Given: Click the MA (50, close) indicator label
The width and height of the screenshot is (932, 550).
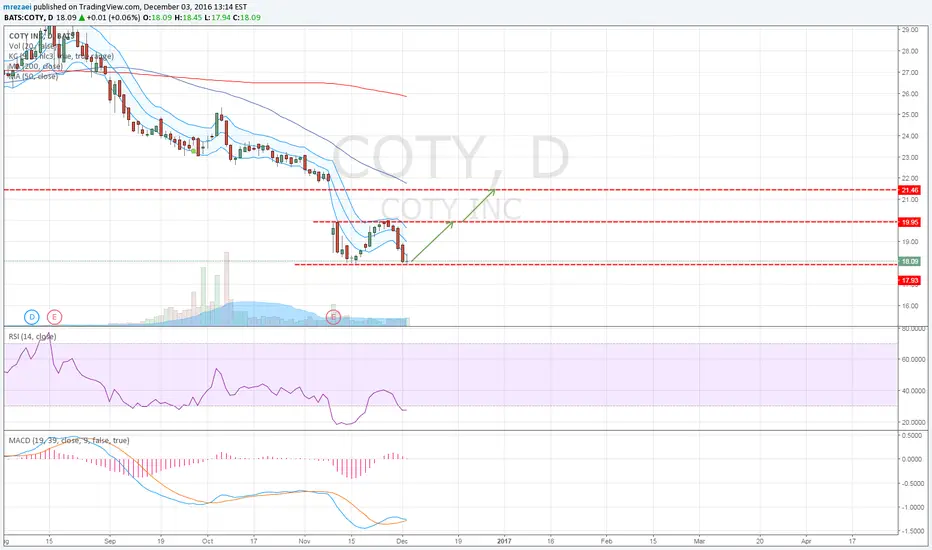Looking at the screenshot, I should [33, 76].
